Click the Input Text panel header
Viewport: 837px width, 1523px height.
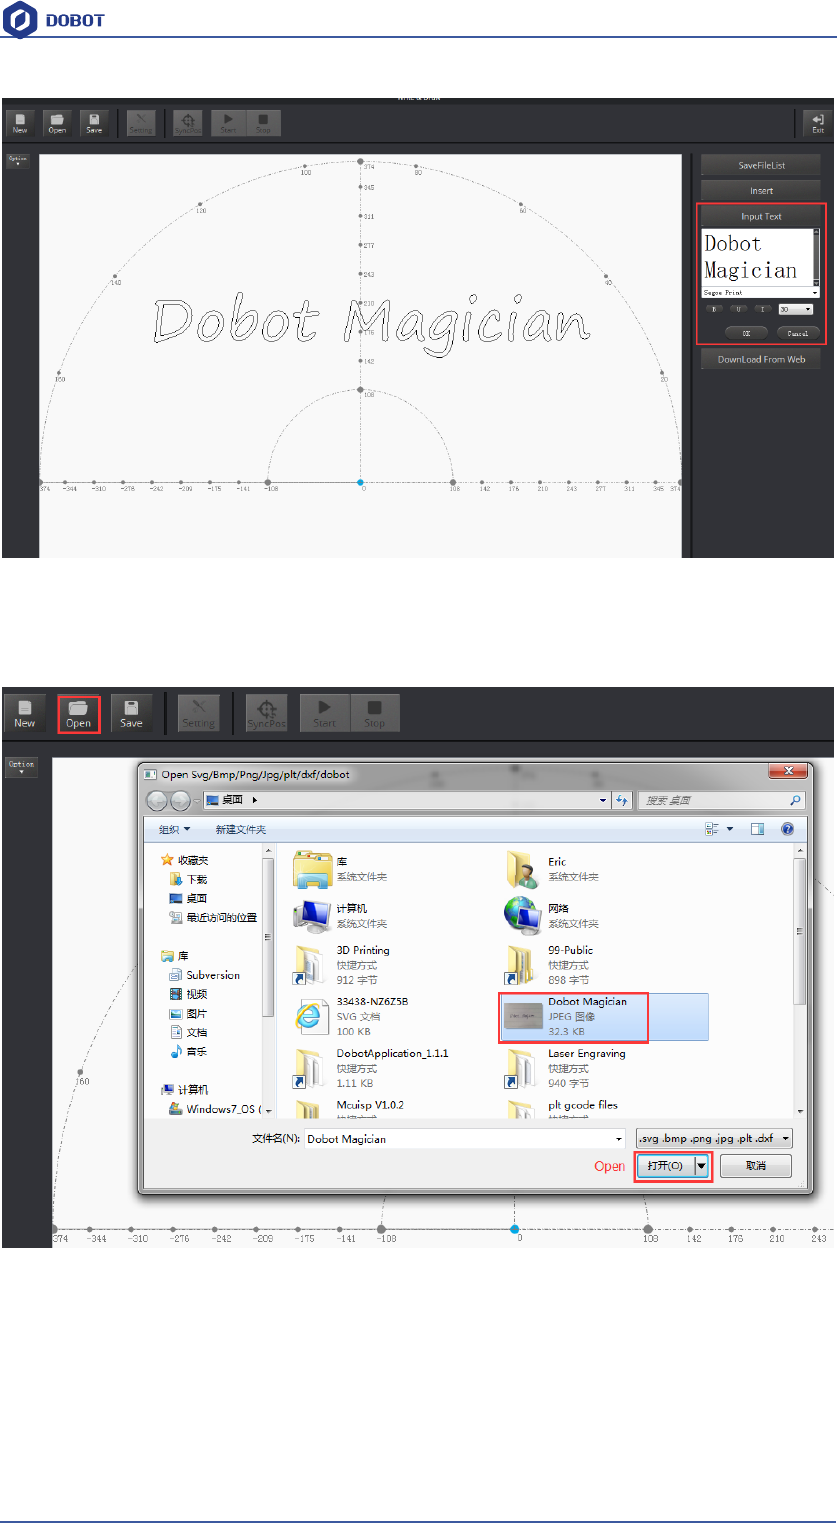click(761, 216)
